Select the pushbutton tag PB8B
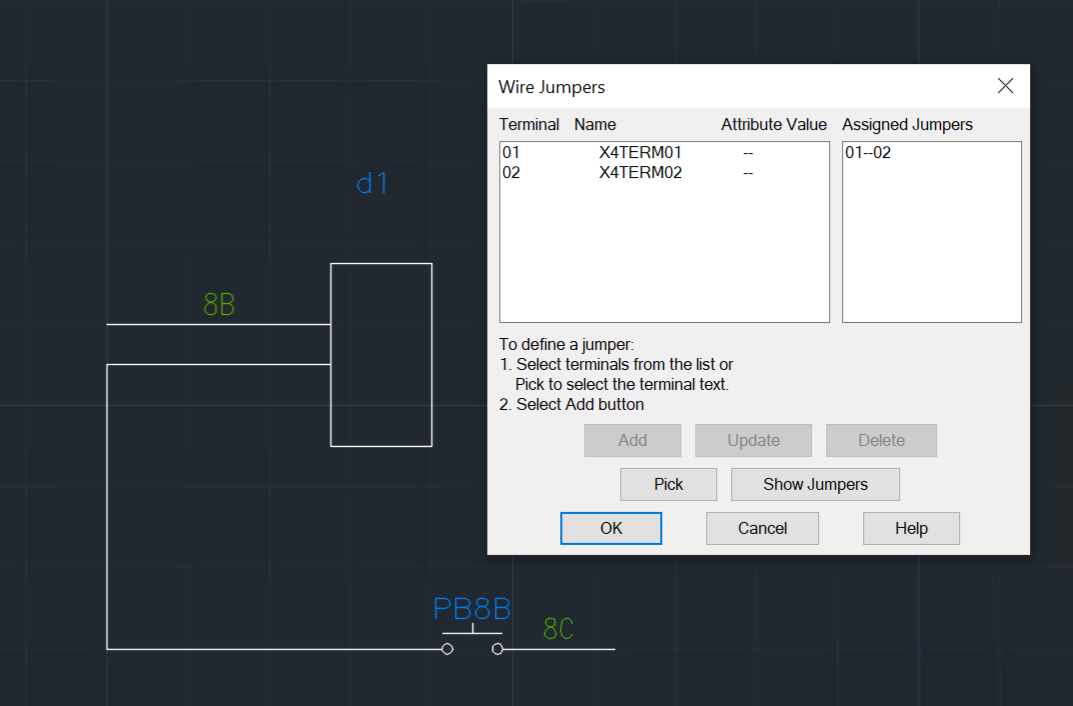1073x706 pixels. pos(472,608)
